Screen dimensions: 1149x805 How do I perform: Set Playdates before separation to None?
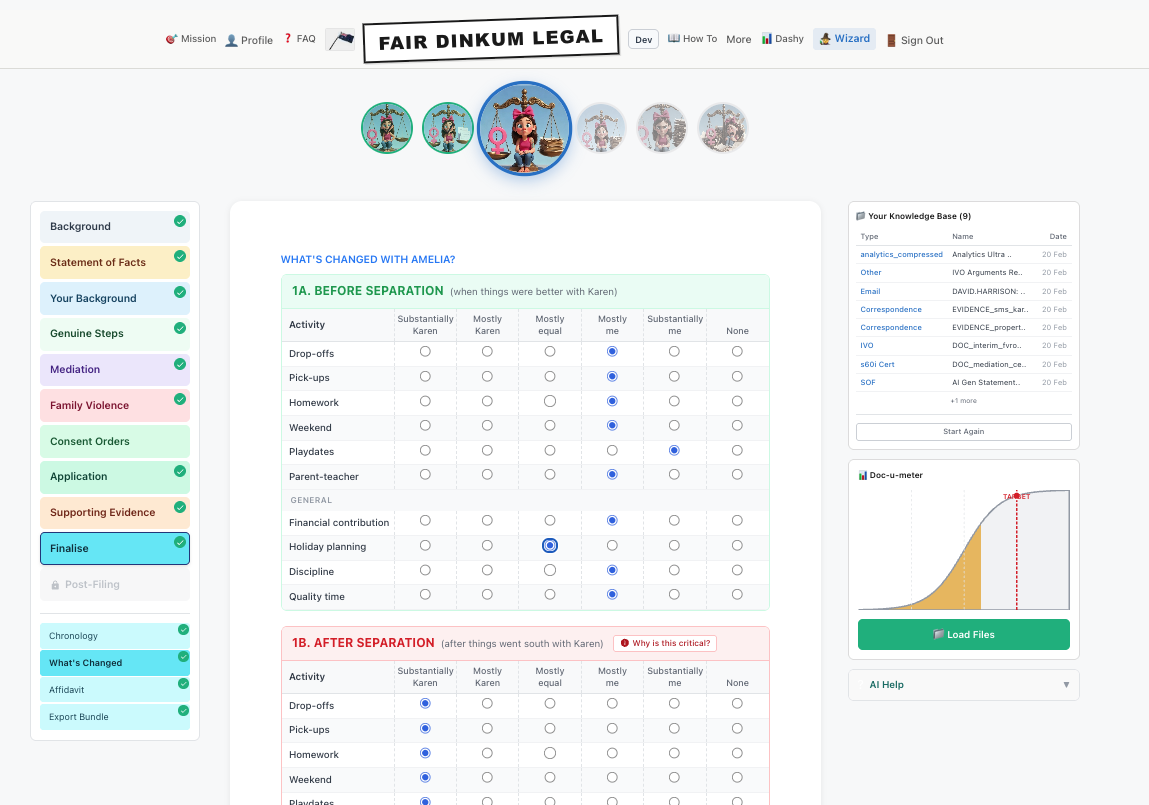(x=737, y=450)
